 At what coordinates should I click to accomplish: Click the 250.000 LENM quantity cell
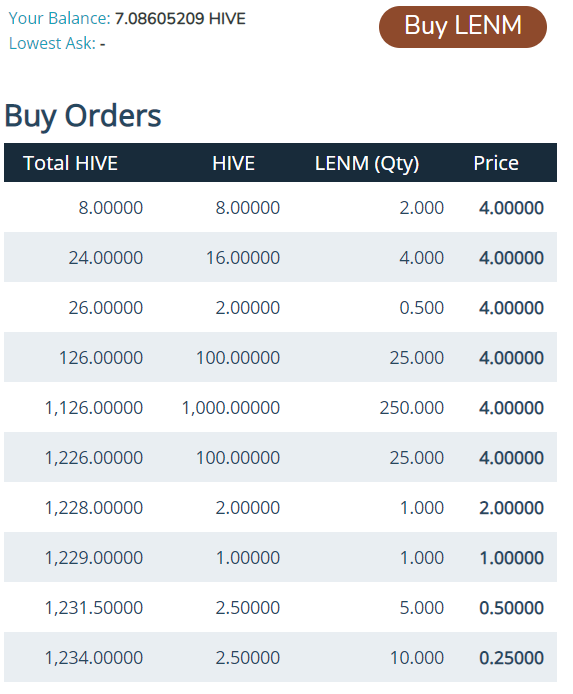pyautogui.click(x=411, y=408)
